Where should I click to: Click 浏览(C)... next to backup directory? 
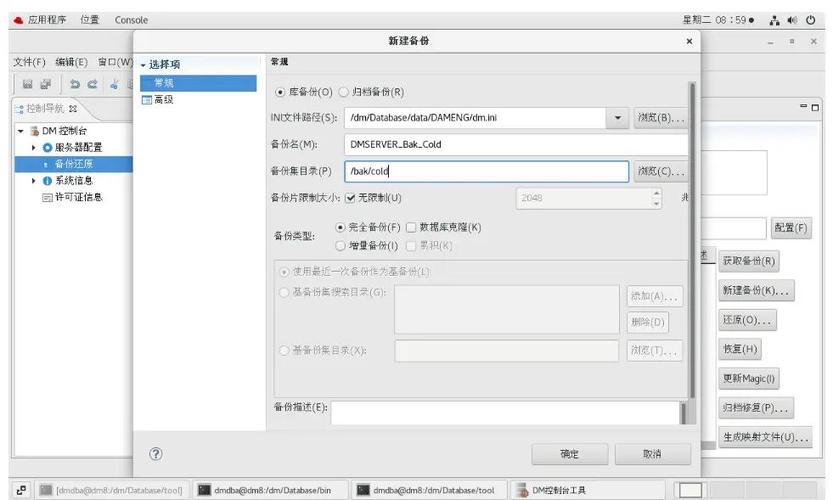pyautogui.click(x=661, y=171)
